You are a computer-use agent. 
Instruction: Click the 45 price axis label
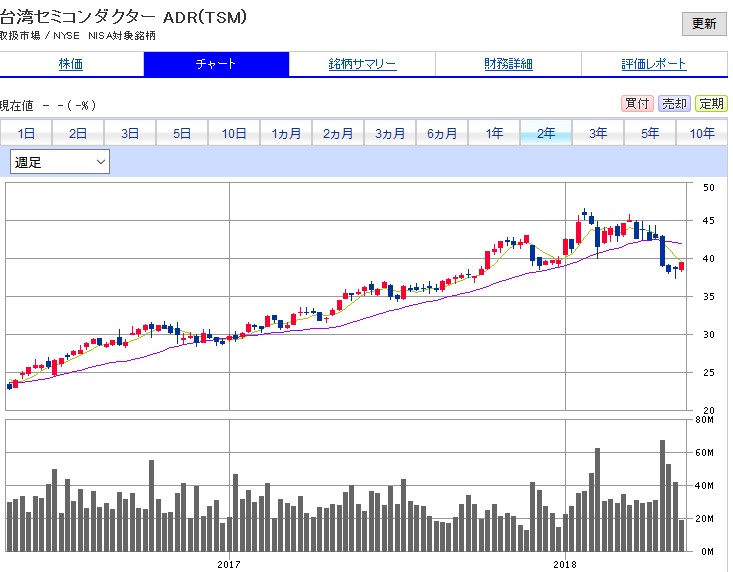tap(709, 221)
